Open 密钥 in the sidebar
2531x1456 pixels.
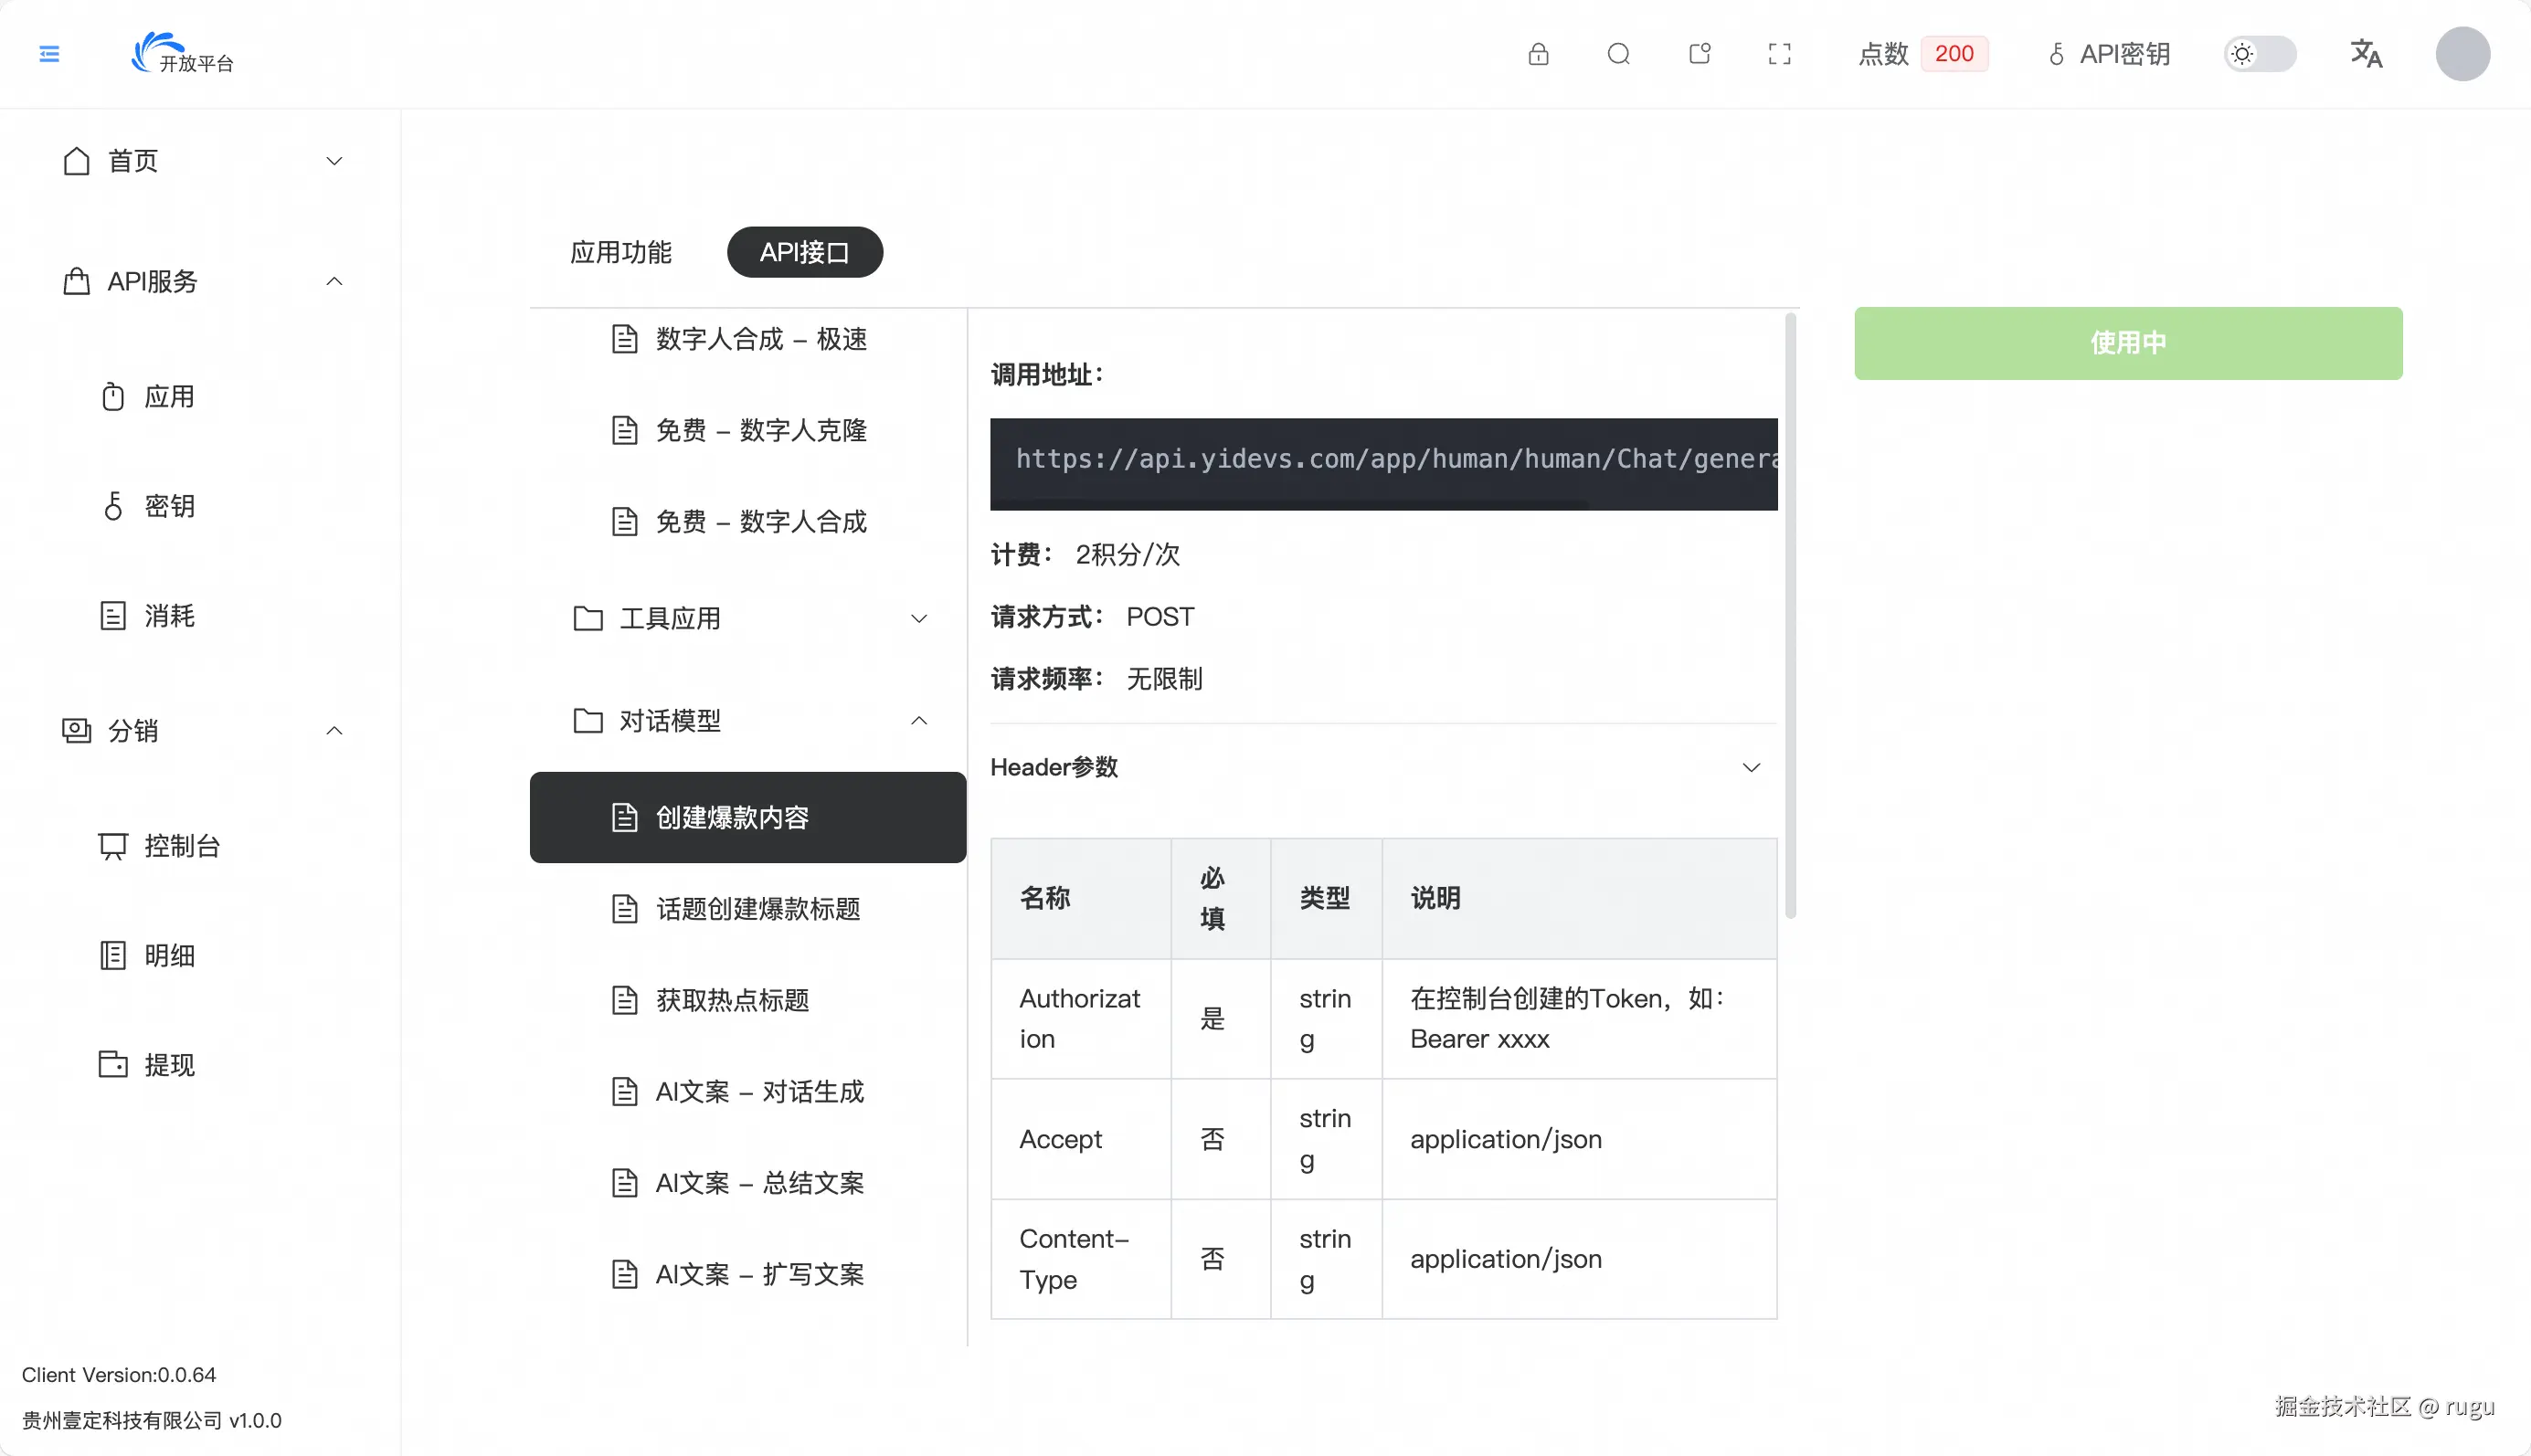pos(168,506)
